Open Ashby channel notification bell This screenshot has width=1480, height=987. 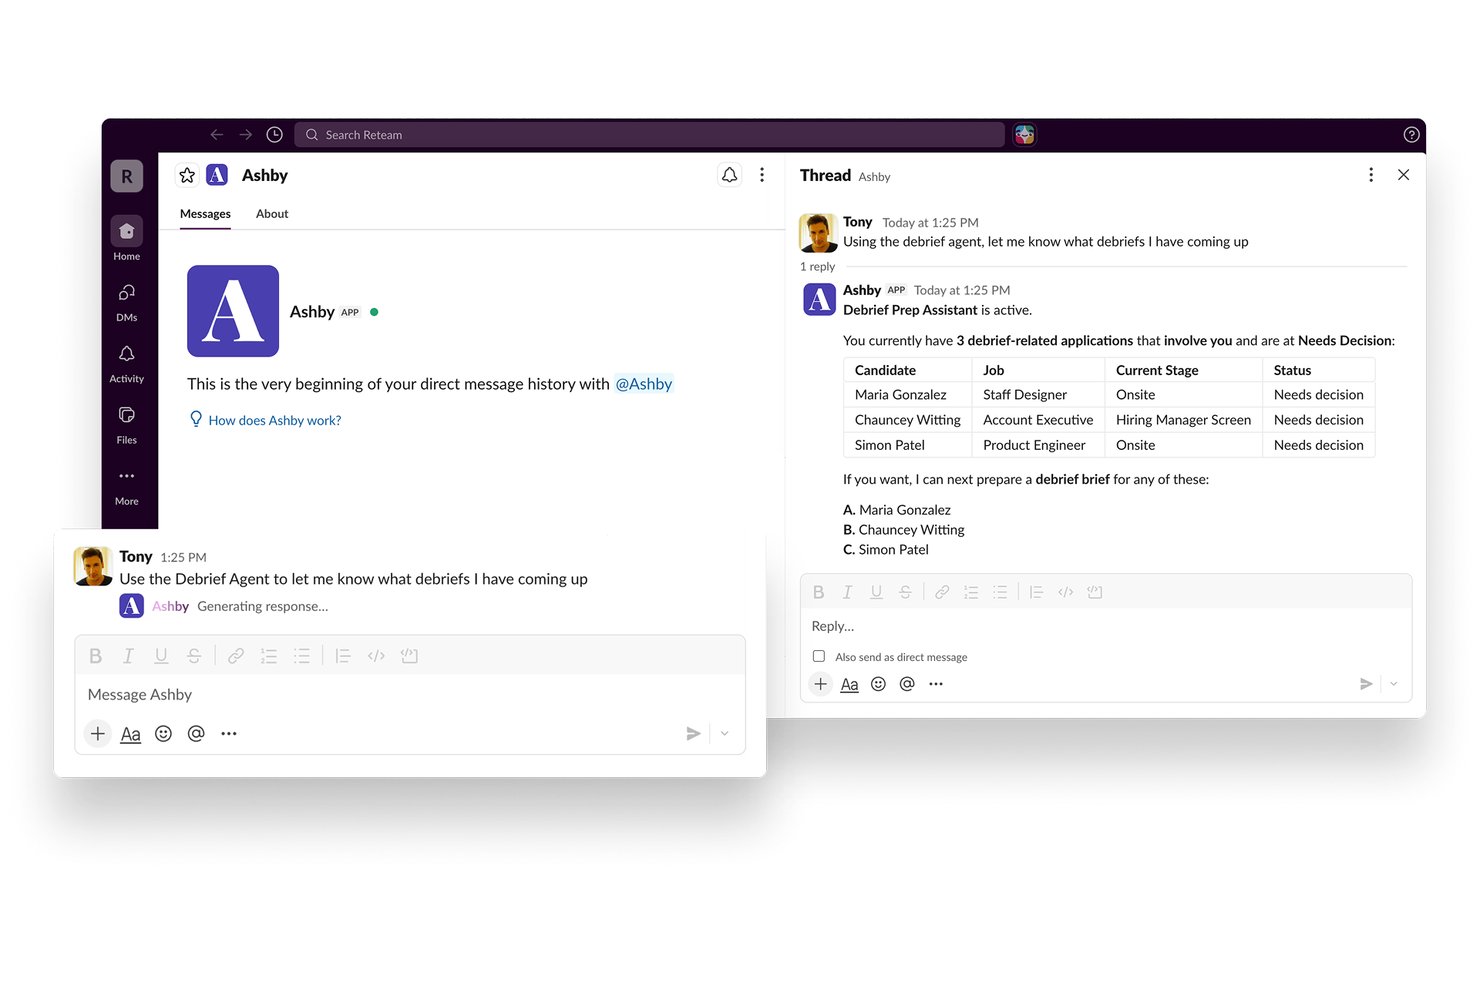tap(730, 175)
